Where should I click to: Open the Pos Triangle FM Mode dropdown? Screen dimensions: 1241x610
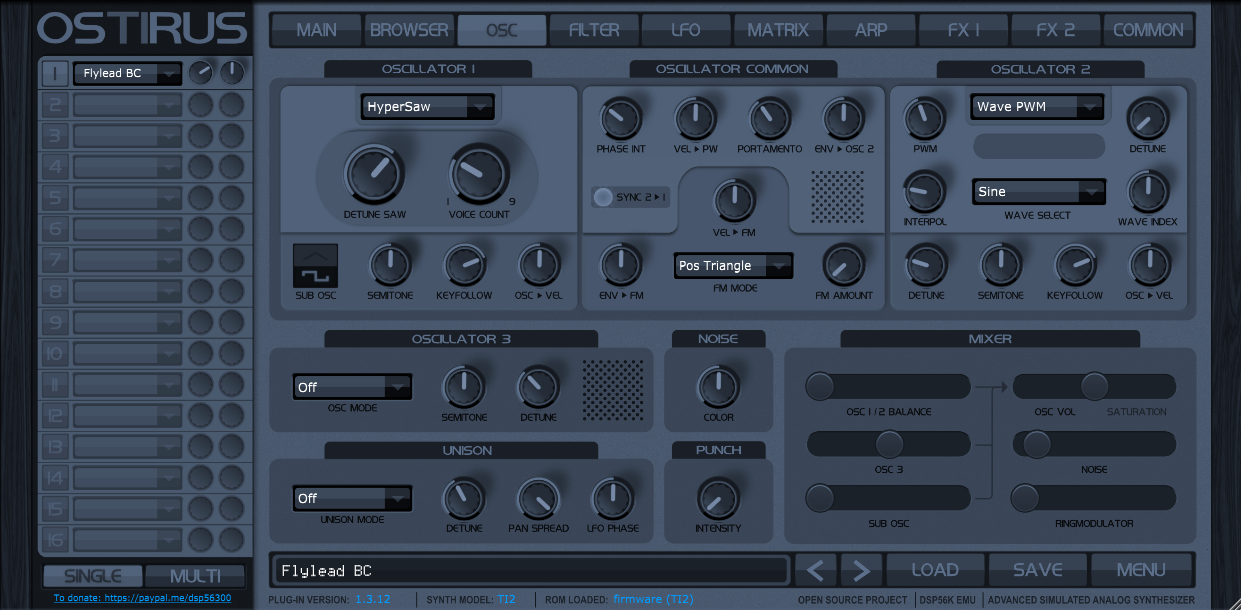(x=733, y=265)
